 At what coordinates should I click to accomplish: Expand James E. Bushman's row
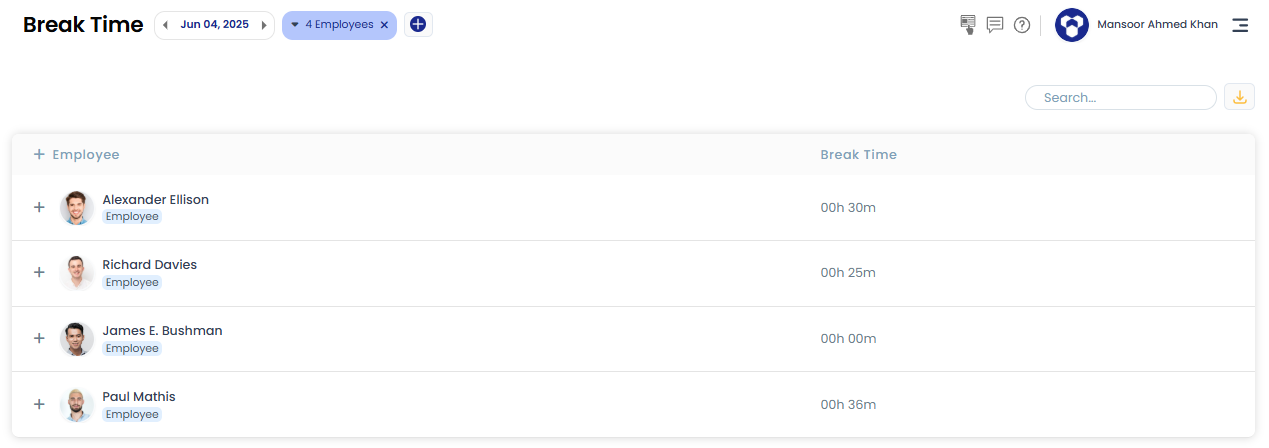(39, 338)
